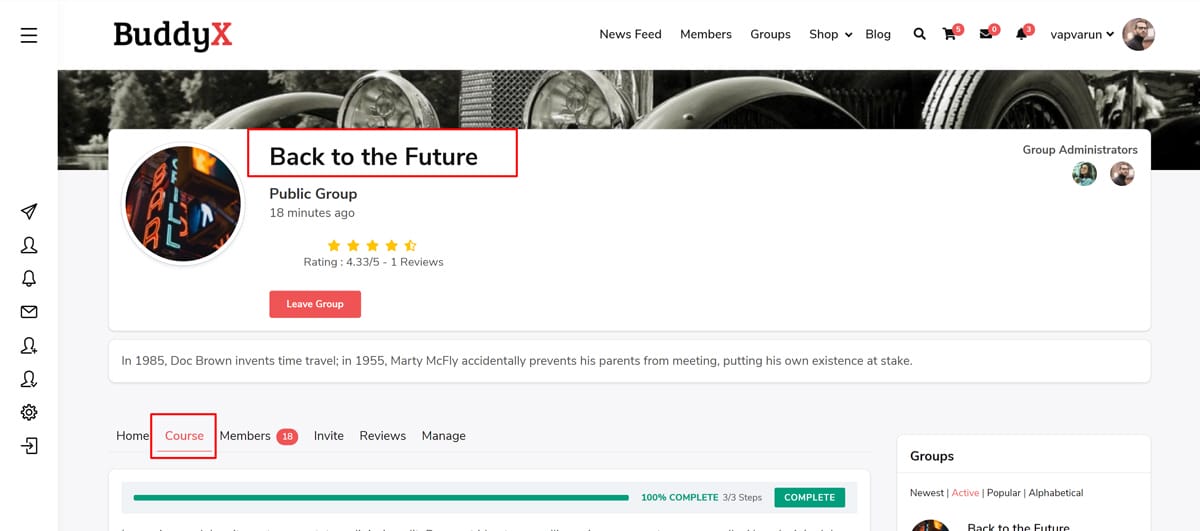
Task: Click the paper plane activity icon in sidebar
Action: (29, 211)
